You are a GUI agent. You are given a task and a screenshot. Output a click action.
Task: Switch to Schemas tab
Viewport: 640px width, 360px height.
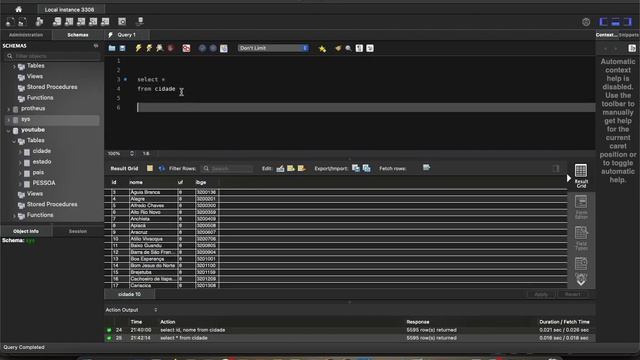[78, 35]
